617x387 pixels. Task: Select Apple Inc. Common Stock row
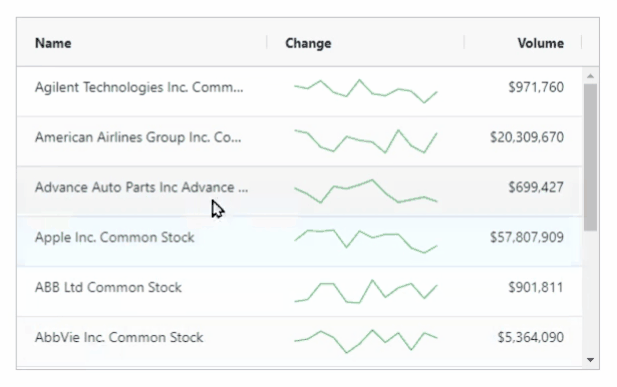tap(299, 241)
